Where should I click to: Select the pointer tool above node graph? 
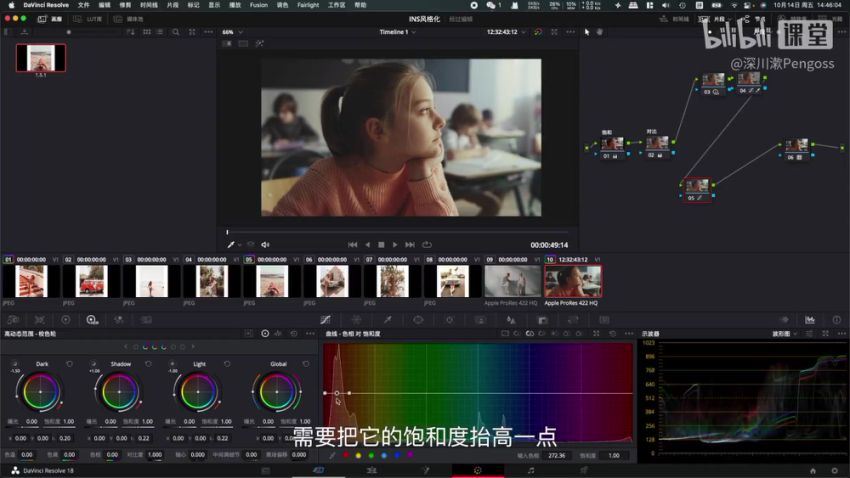[x=587, y=32]
